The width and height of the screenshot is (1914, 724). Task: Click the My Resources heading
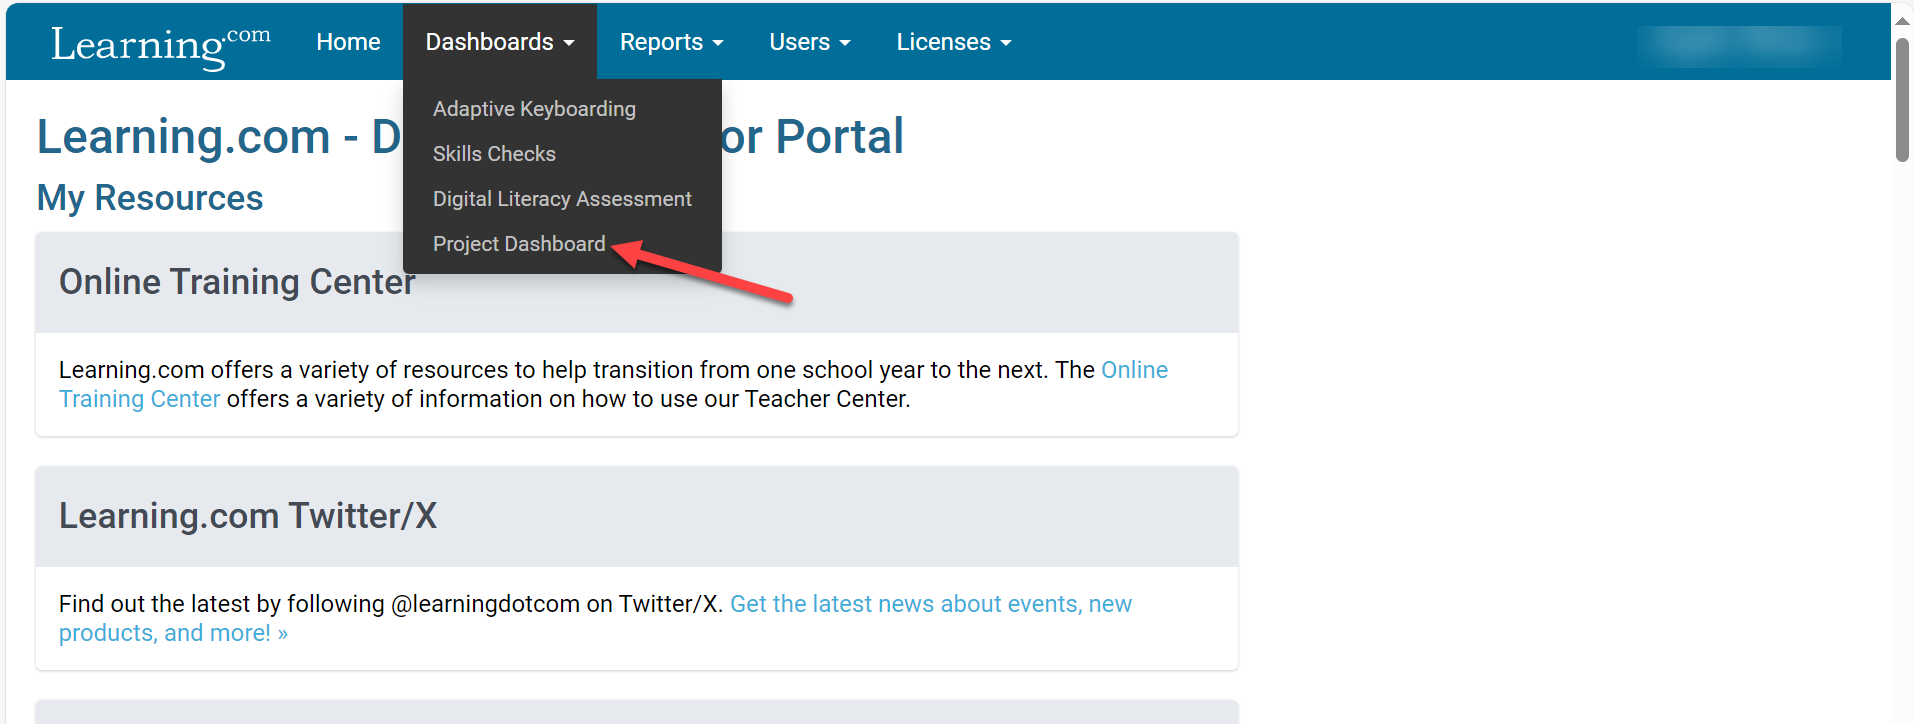coord(150,198)
